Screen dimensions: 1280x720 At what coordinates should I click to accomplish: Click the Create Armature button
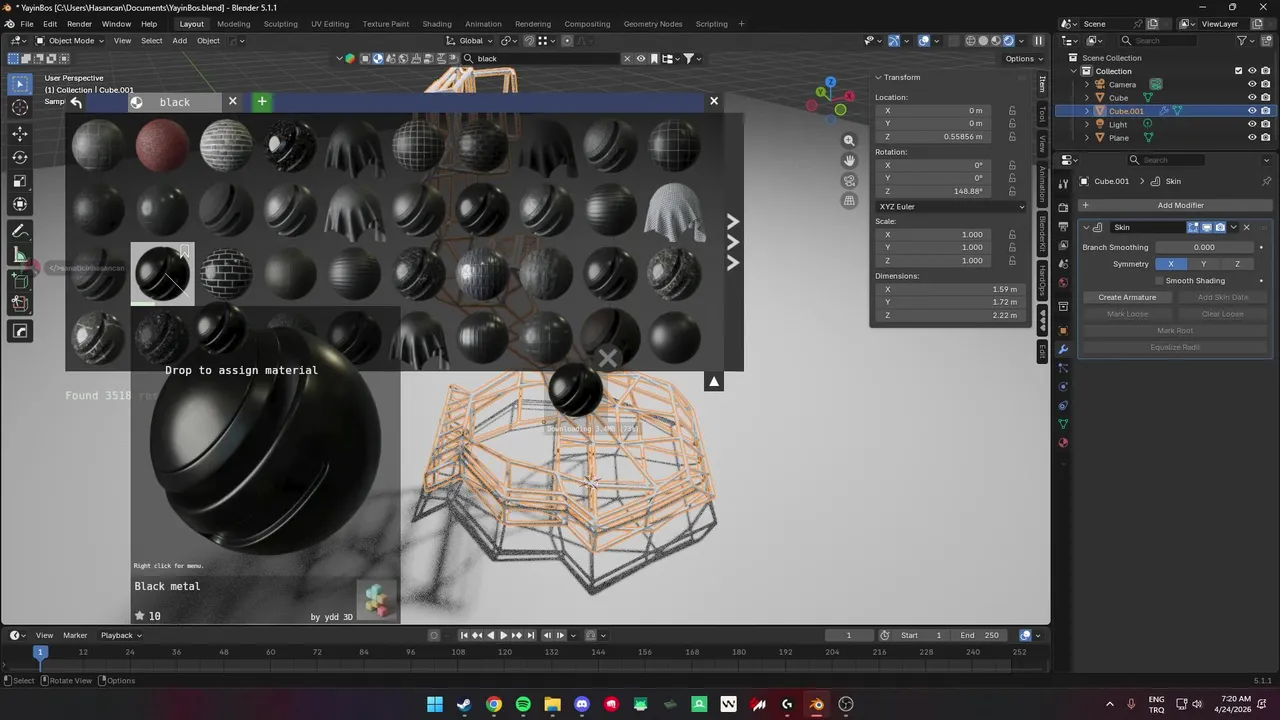coord(1127,297)
